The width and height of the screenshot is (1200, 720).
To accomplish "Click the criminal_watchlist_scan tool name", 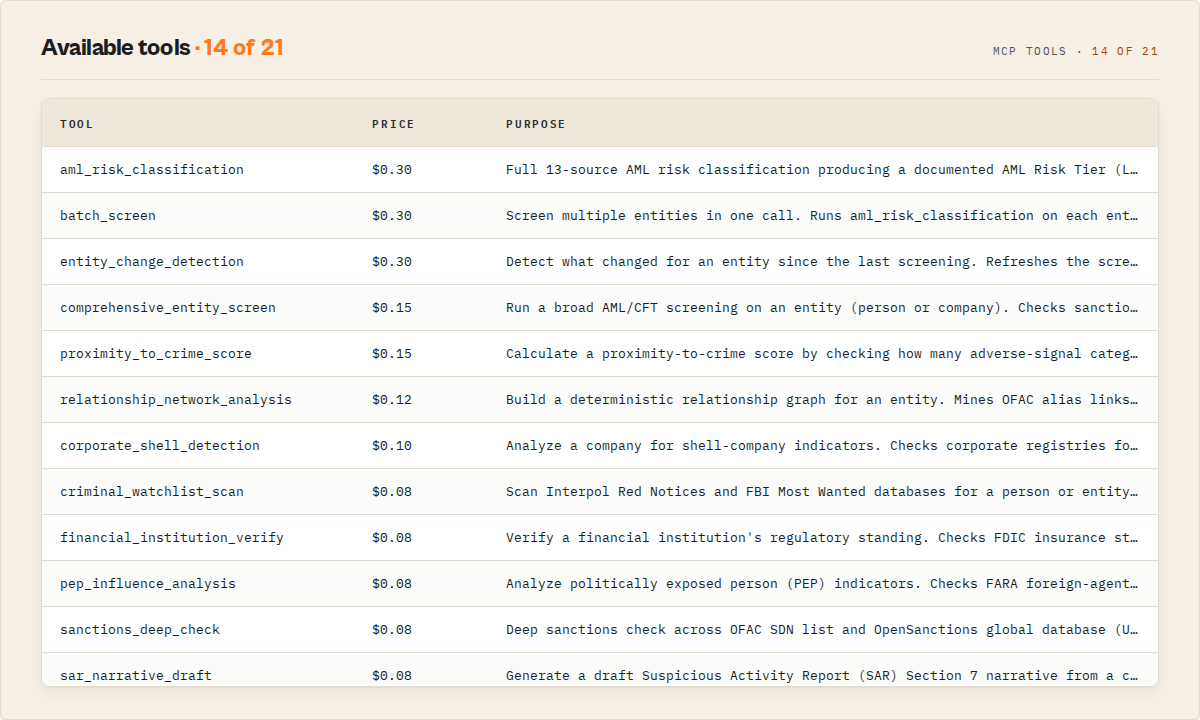I will coord(152,491).
